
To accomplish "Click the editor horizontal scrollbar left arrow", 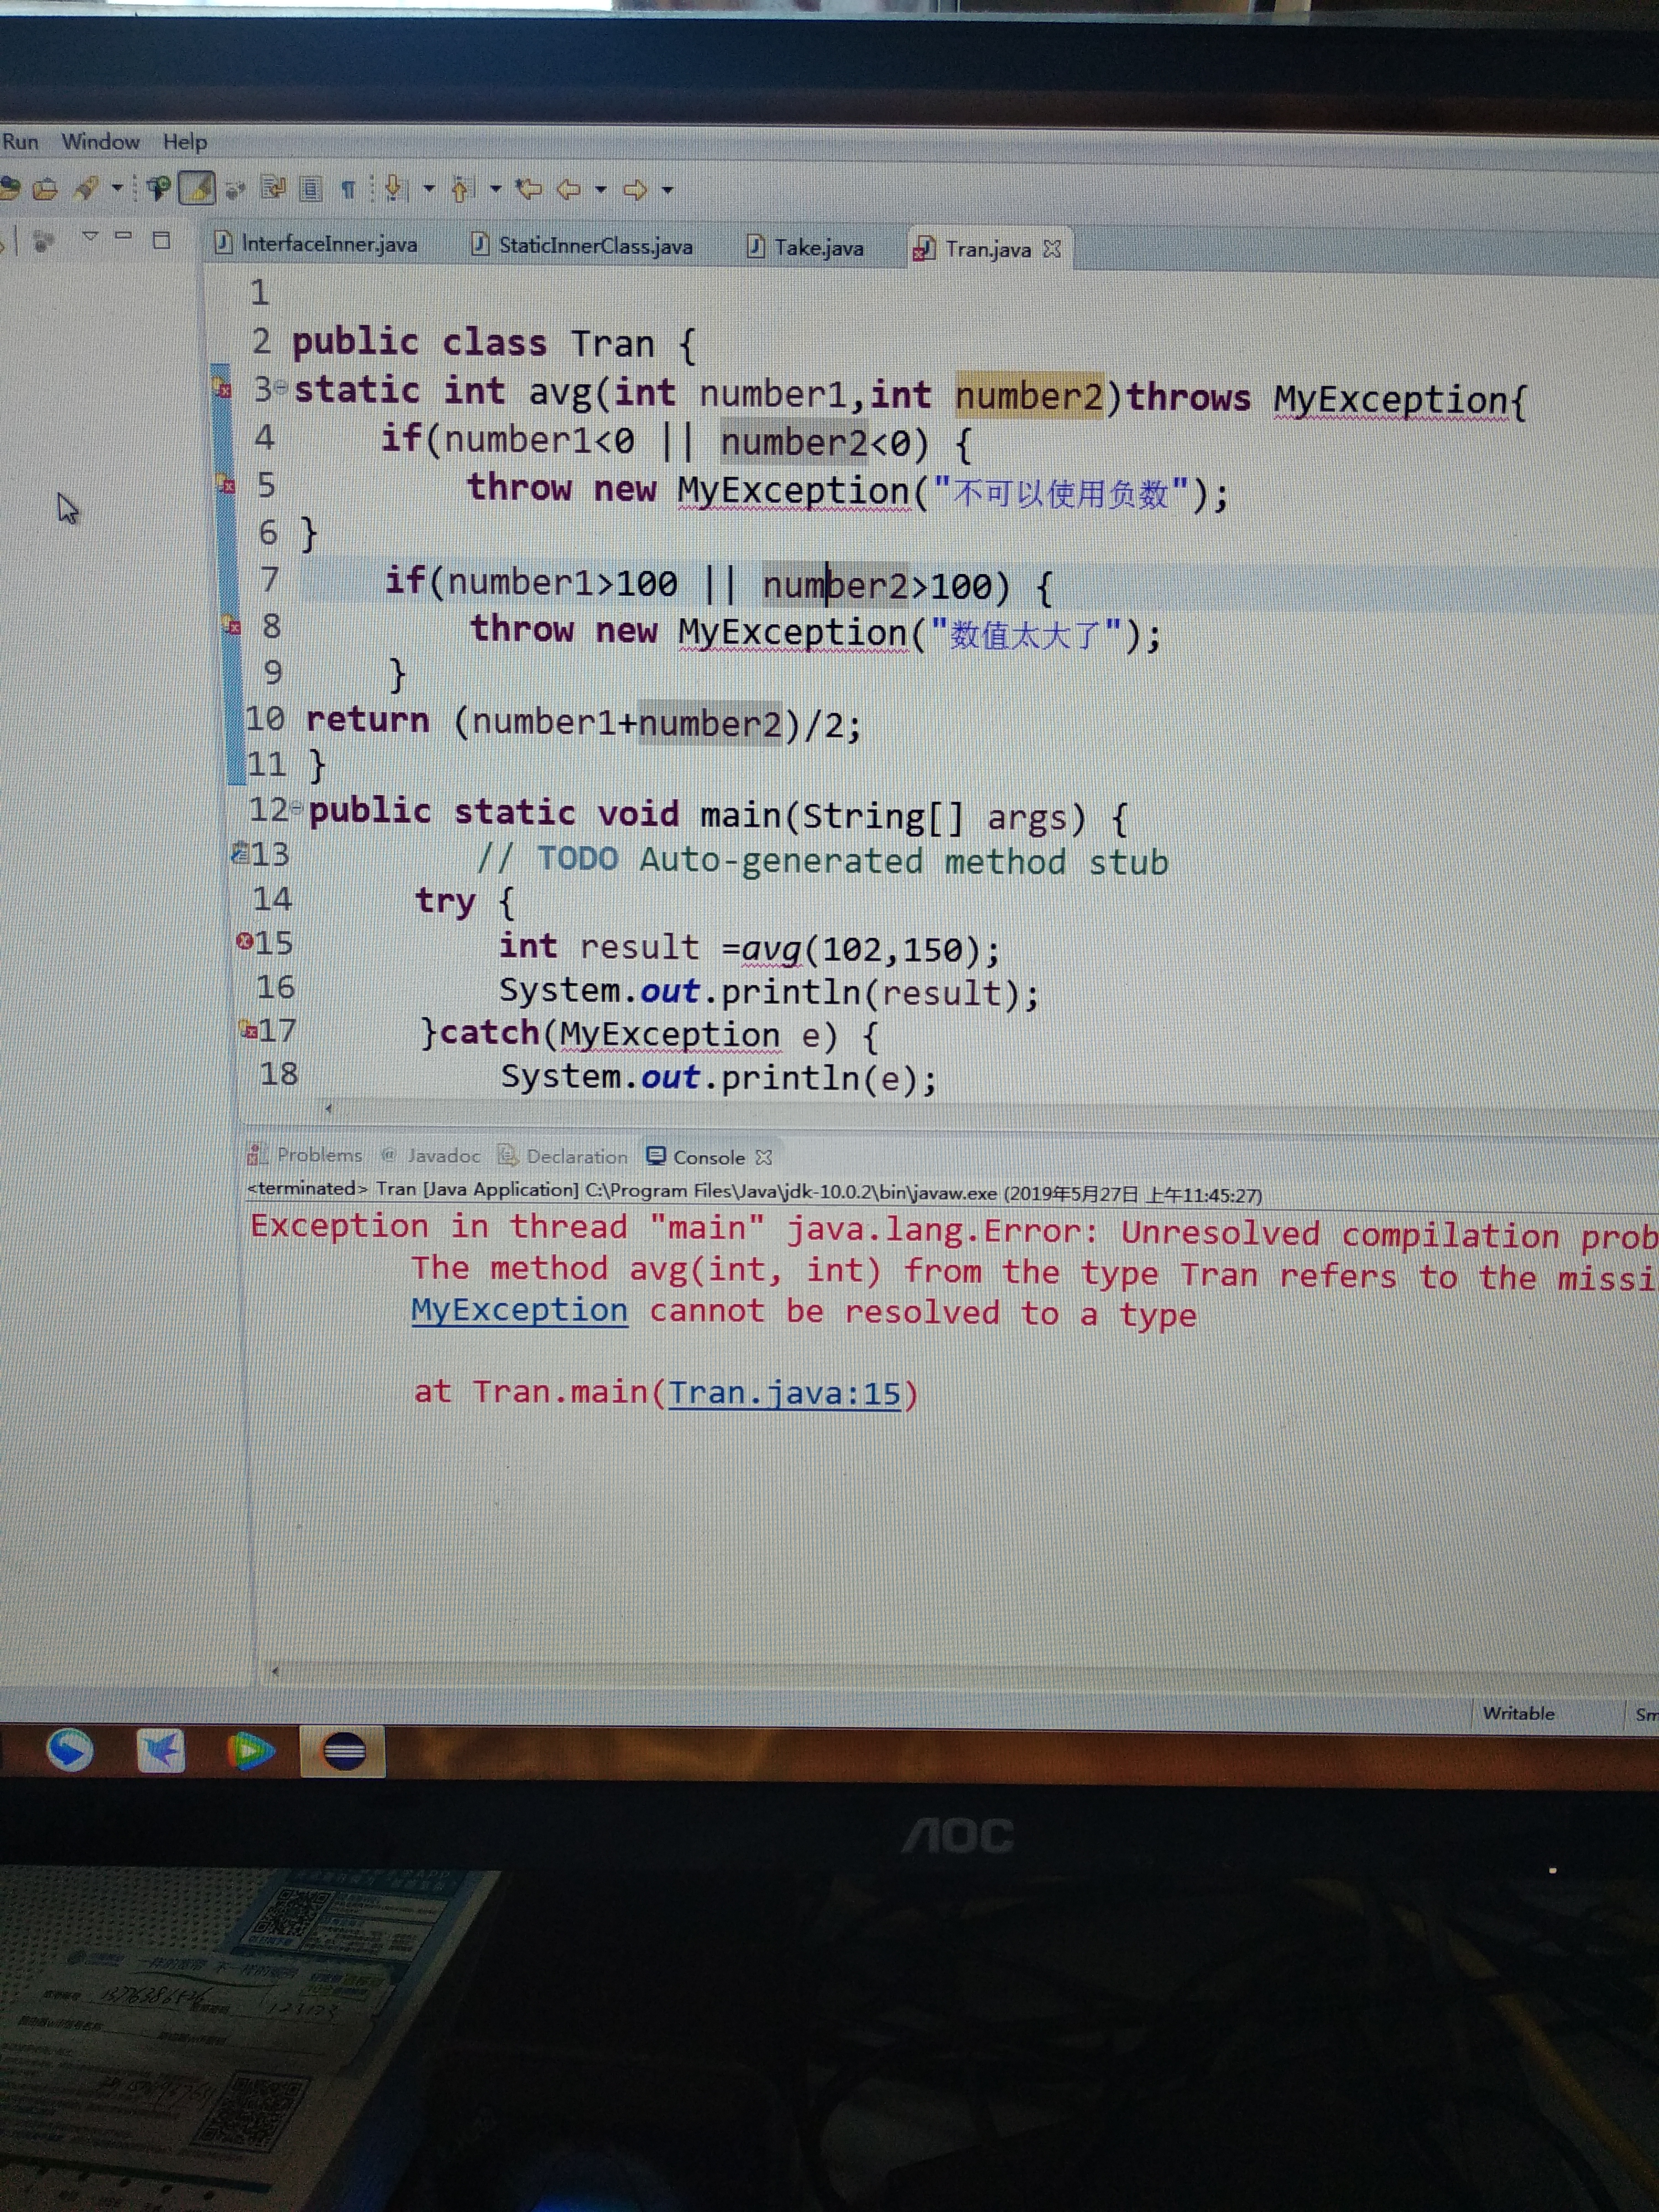I will [x=328, y=1107].
